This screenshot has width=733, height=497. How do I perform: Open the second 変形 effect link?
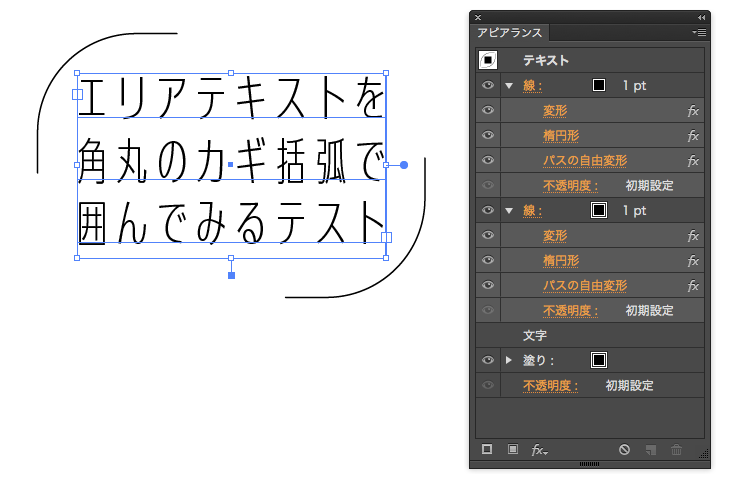pyautogui.click(x=555, y=236)
